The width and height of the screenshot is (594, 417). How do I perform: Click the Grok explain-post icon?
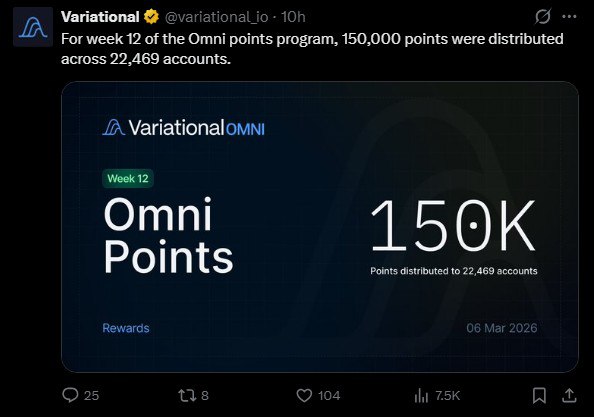click(542, 17)
